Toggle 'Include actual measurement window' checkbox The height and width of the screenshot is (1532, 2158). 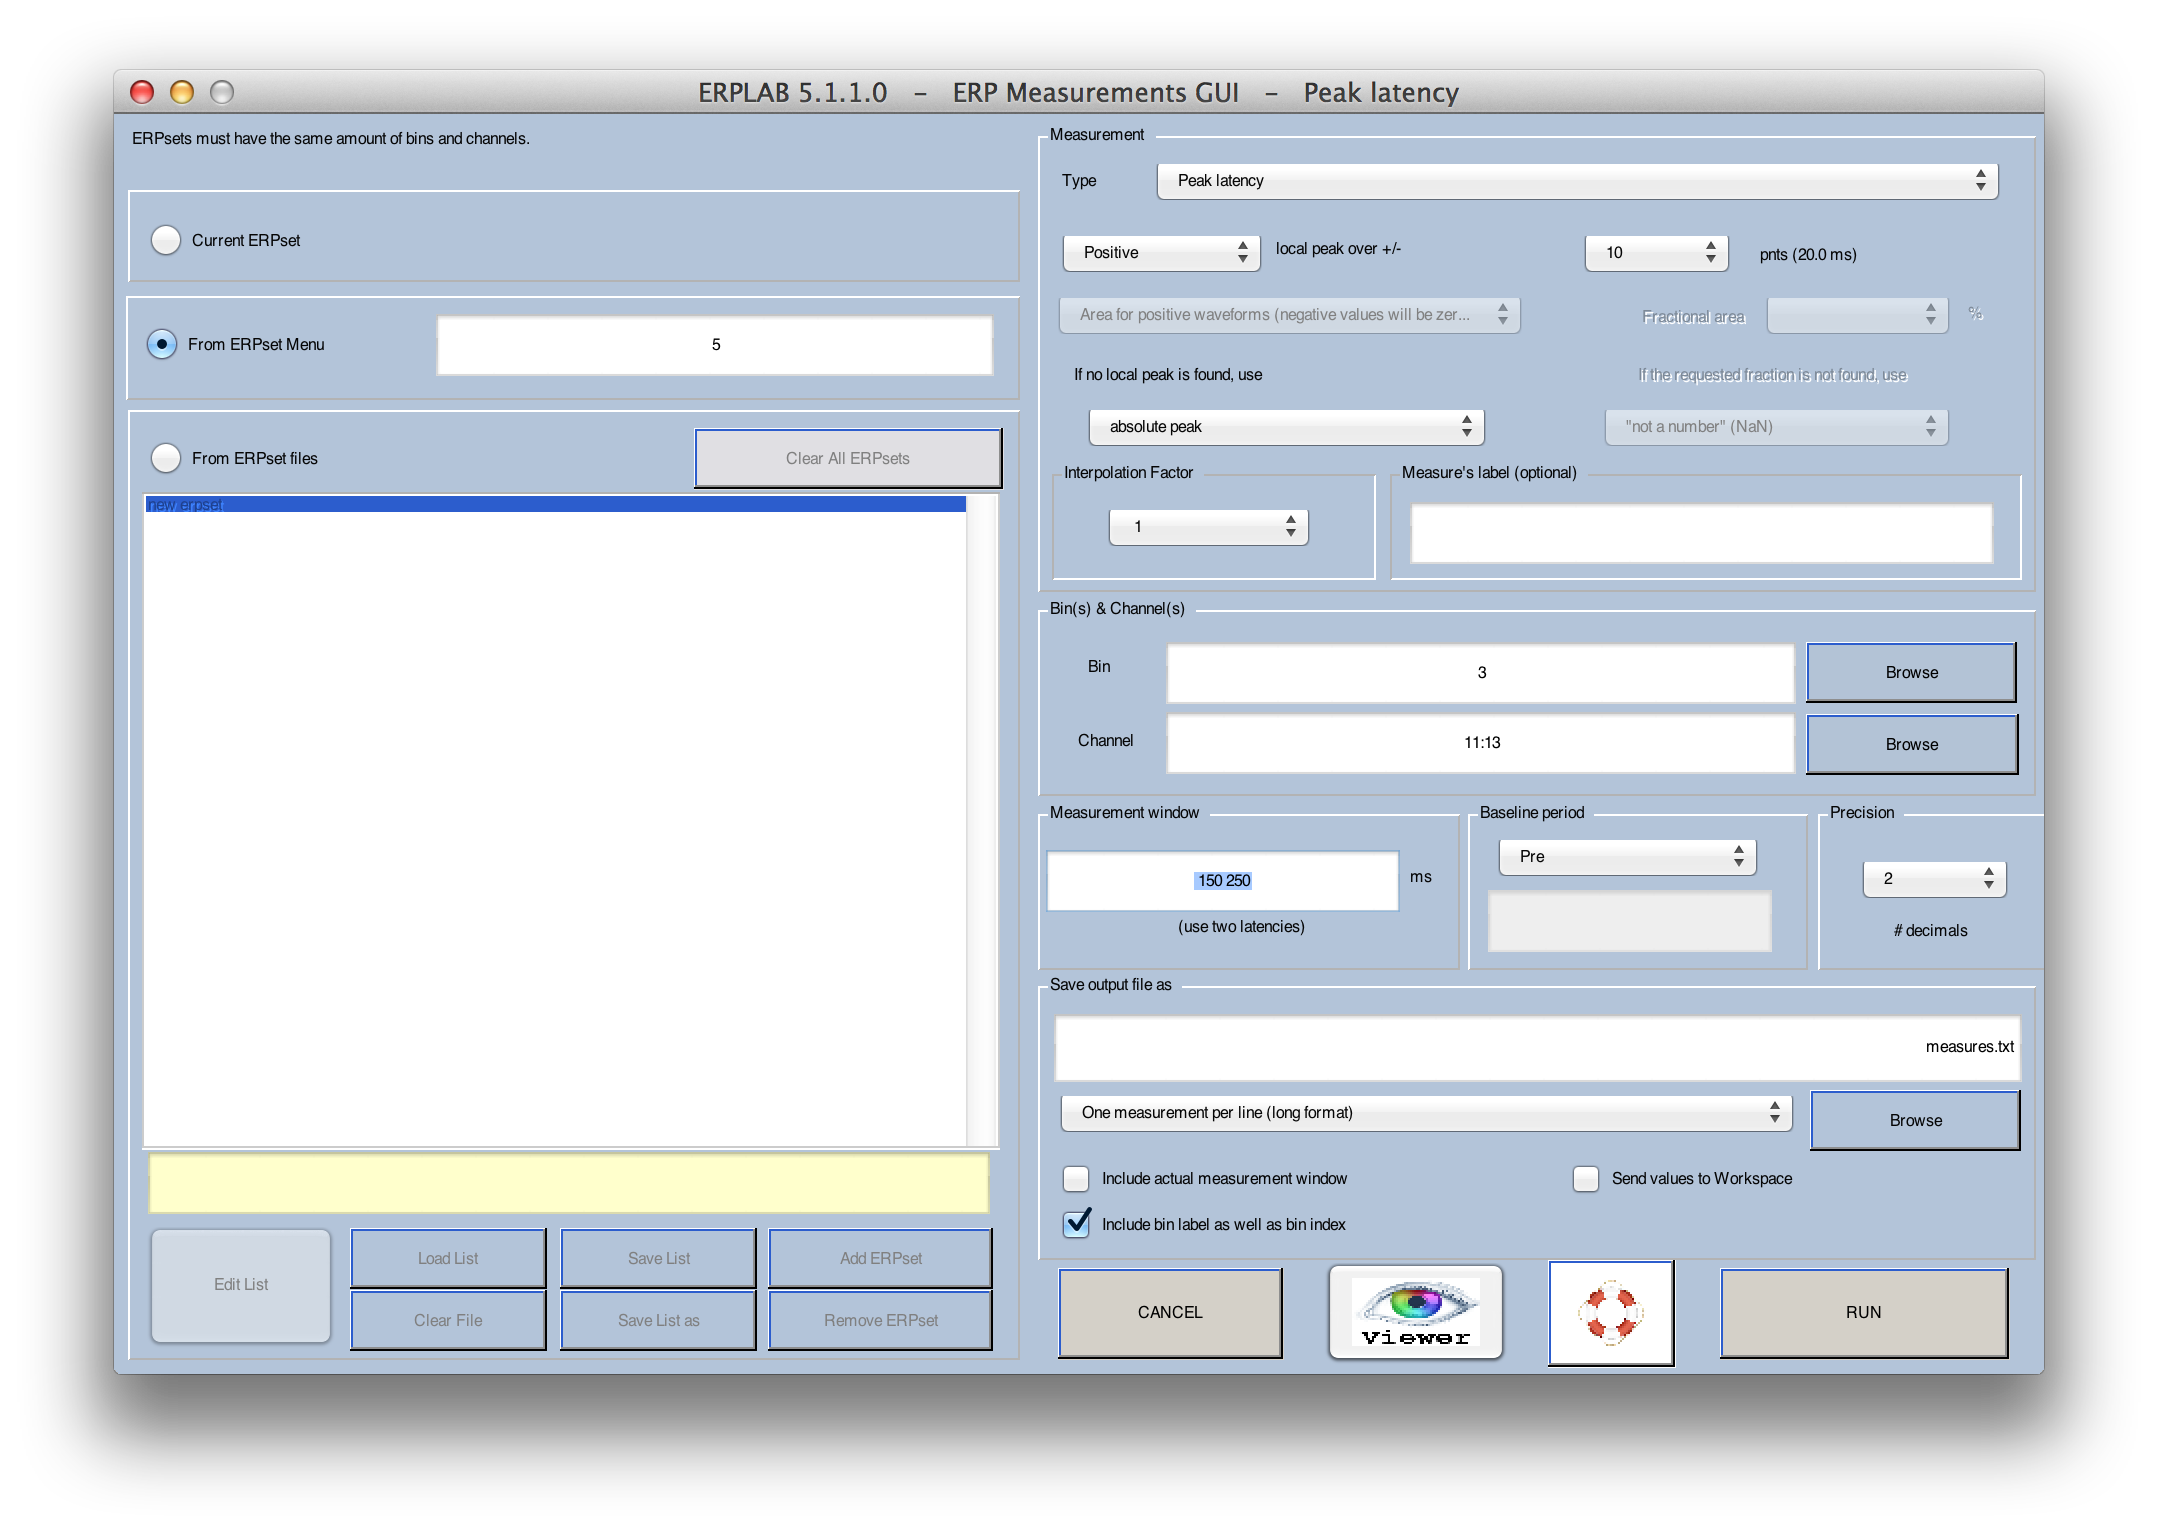1076,1177
